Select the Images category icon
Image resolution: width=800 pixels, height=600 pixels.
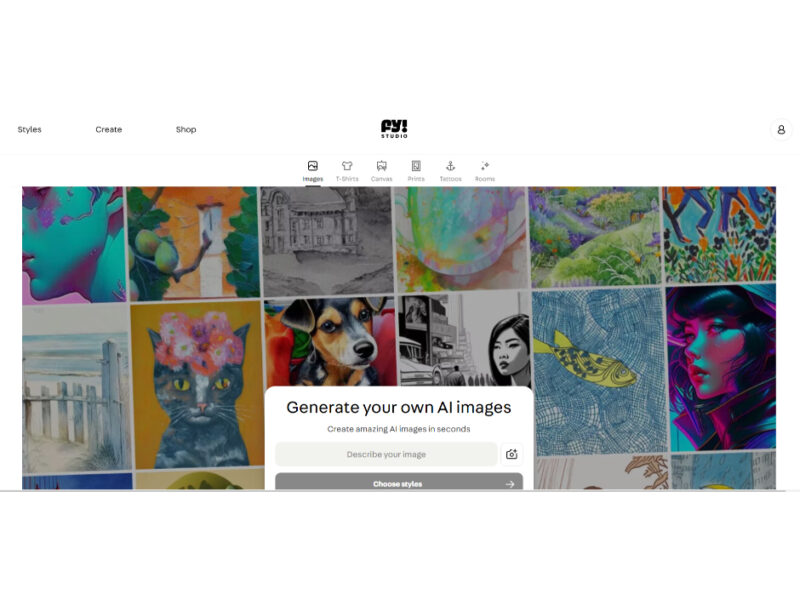pos(313,166)
